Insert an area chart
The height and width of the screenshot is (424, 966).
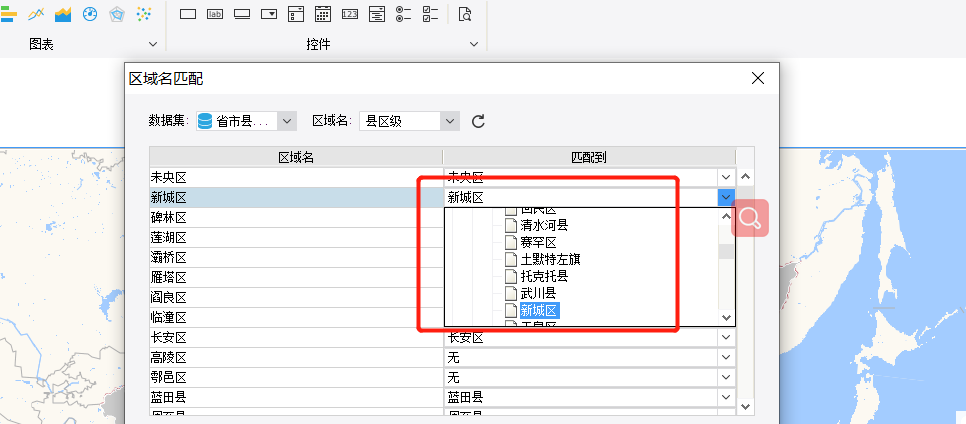(x=63, y=14)
